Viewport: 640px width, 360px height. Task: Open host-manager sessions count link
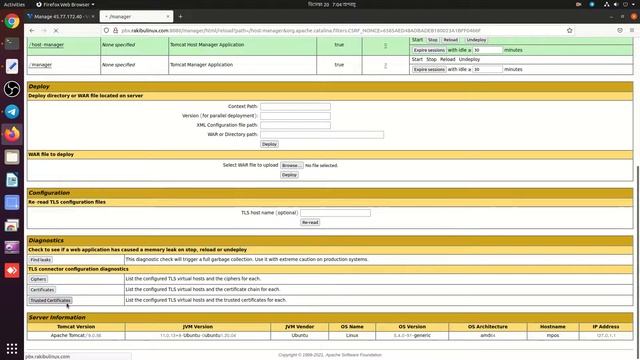385,45
